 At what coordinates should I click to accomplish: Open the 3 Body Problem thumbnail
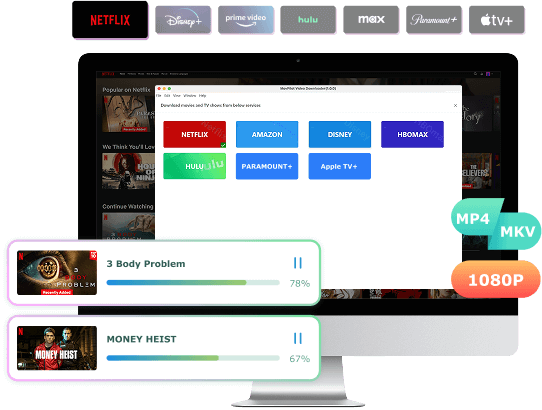click(x=57, y=273)
